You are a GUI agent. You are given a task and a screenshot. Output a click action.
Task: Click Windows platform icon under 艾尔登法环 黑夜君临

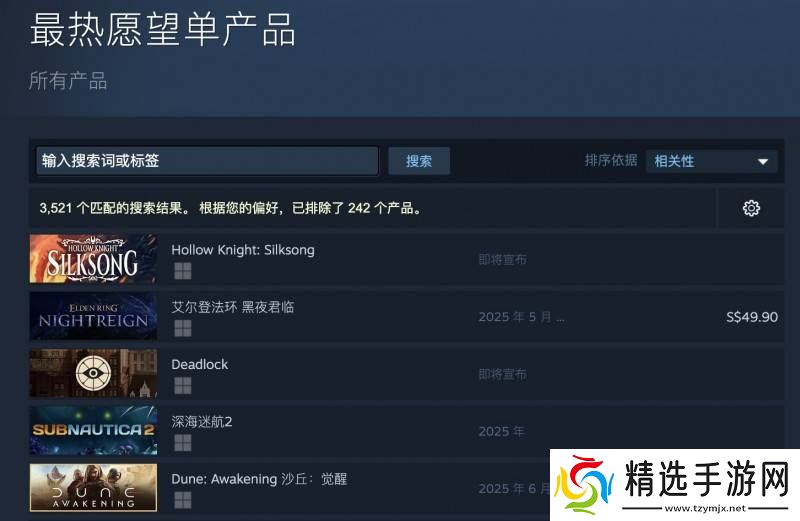point(183,328)
